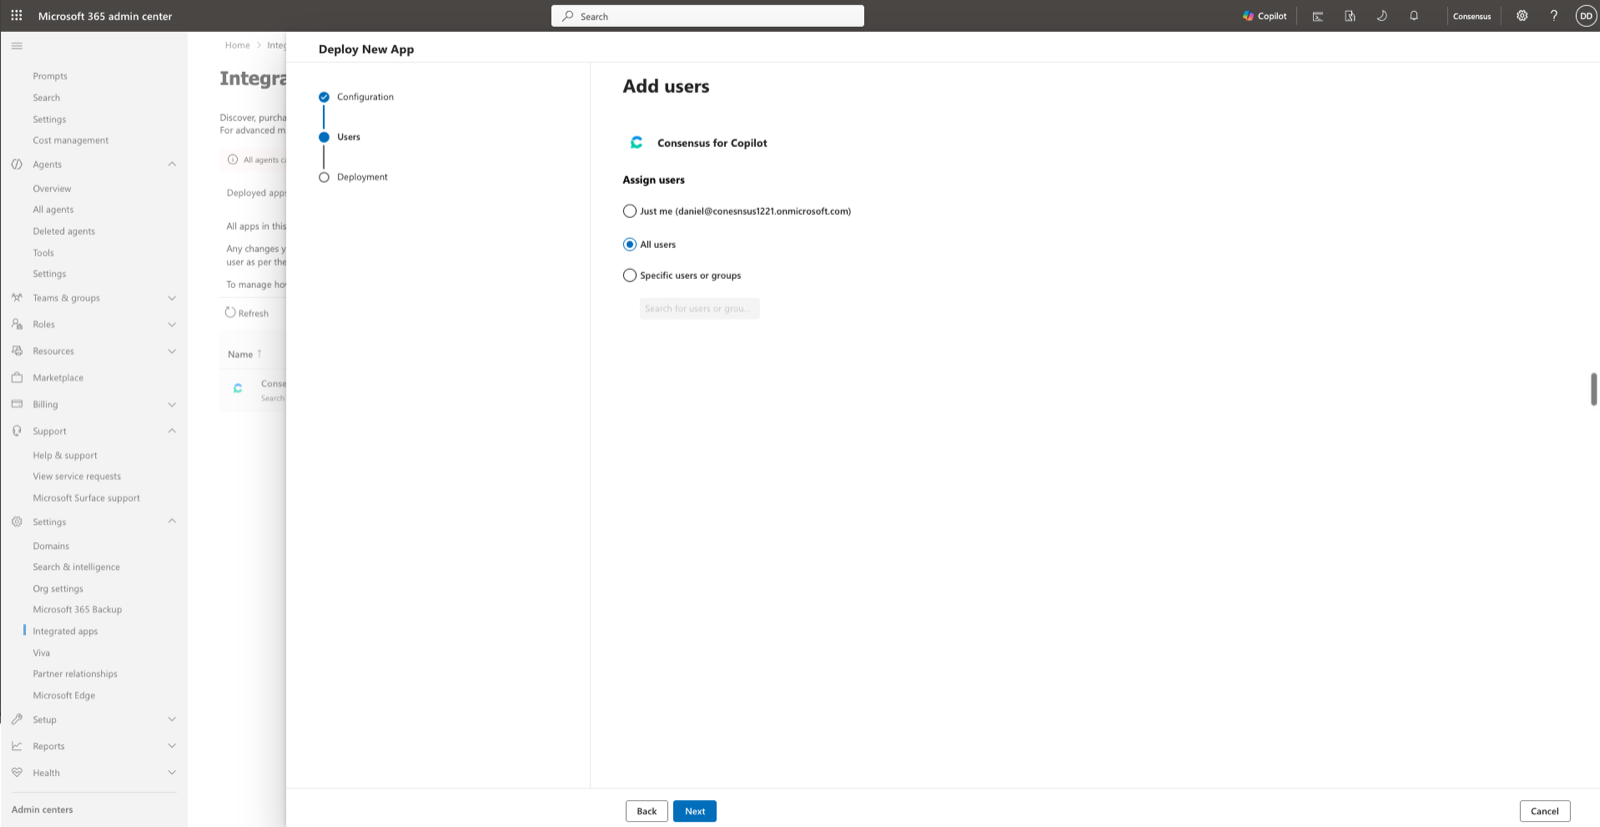This screenshot has height=827, width=1600.
Task: Click the Consensus tenant name in header
Action: coord(1472,16)
